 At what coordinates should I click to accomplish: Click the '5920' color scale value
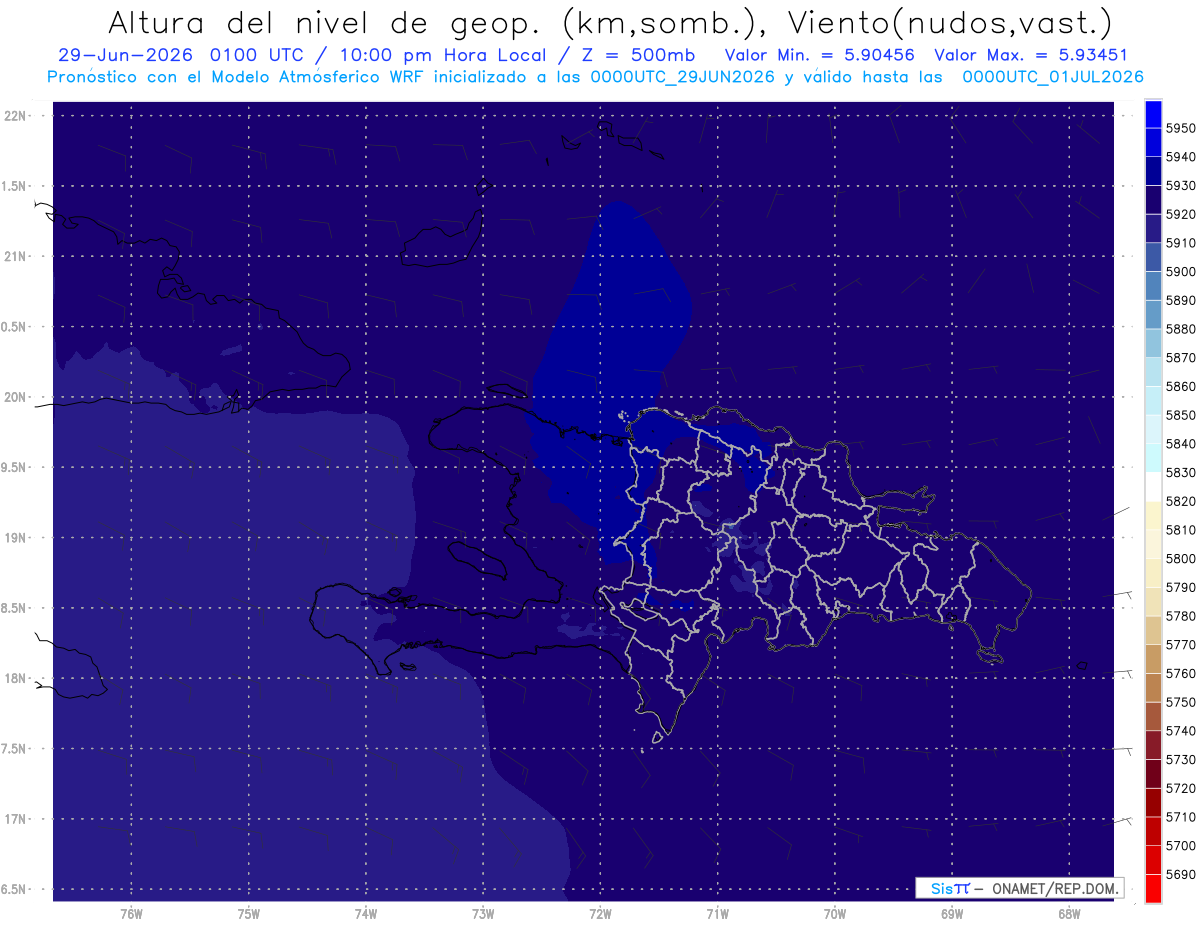pyautogui.click(x=1181, y=214)
